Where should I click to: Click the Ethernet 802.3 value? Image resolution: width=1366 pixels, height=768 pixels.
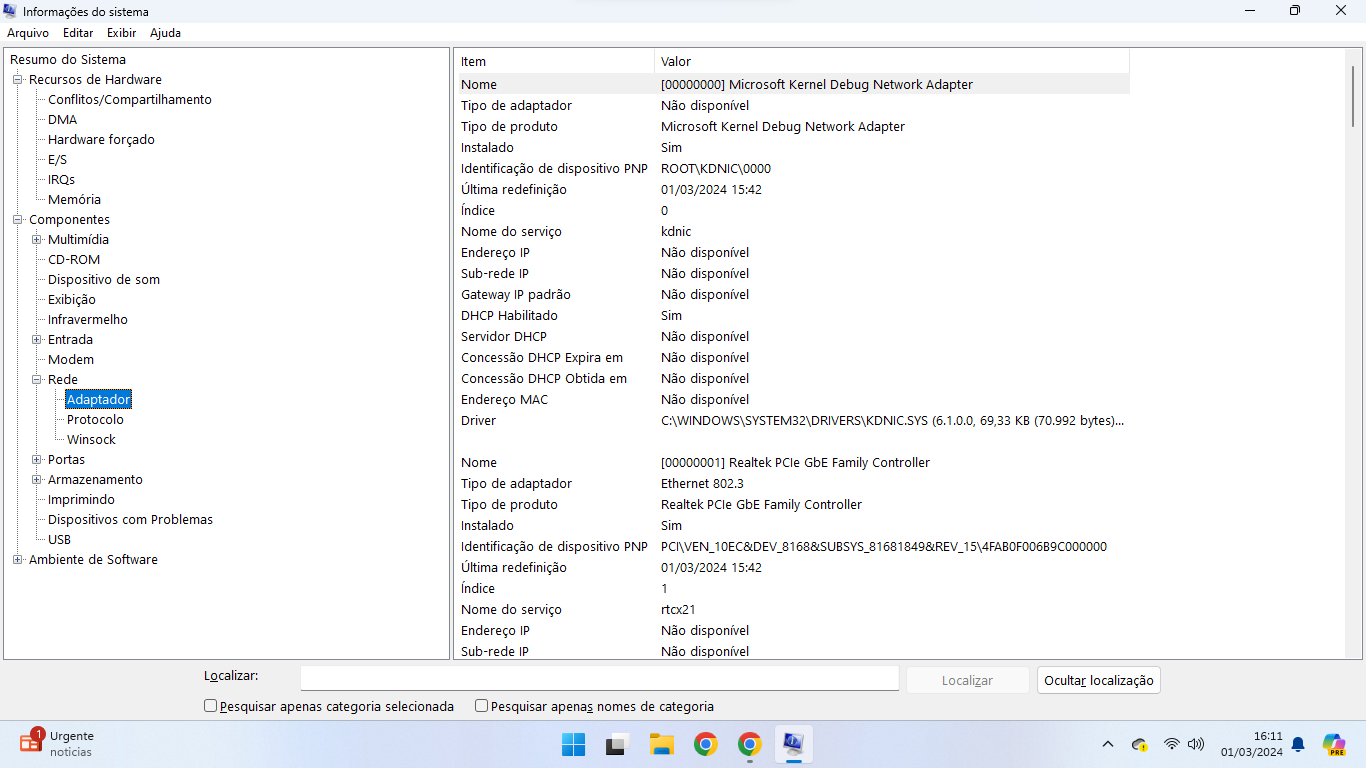click(703, 484)
